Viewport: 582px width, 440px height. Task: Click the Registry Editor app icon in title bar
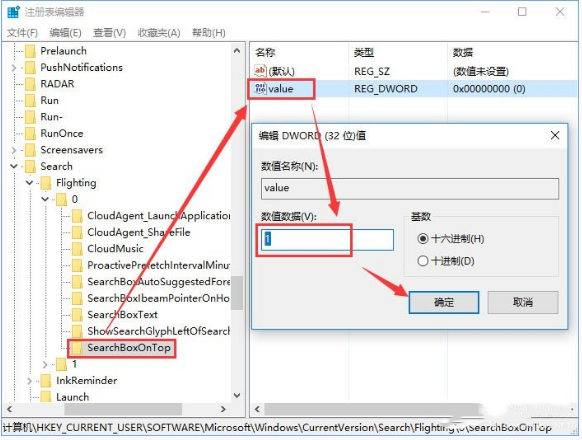point(13,12)
